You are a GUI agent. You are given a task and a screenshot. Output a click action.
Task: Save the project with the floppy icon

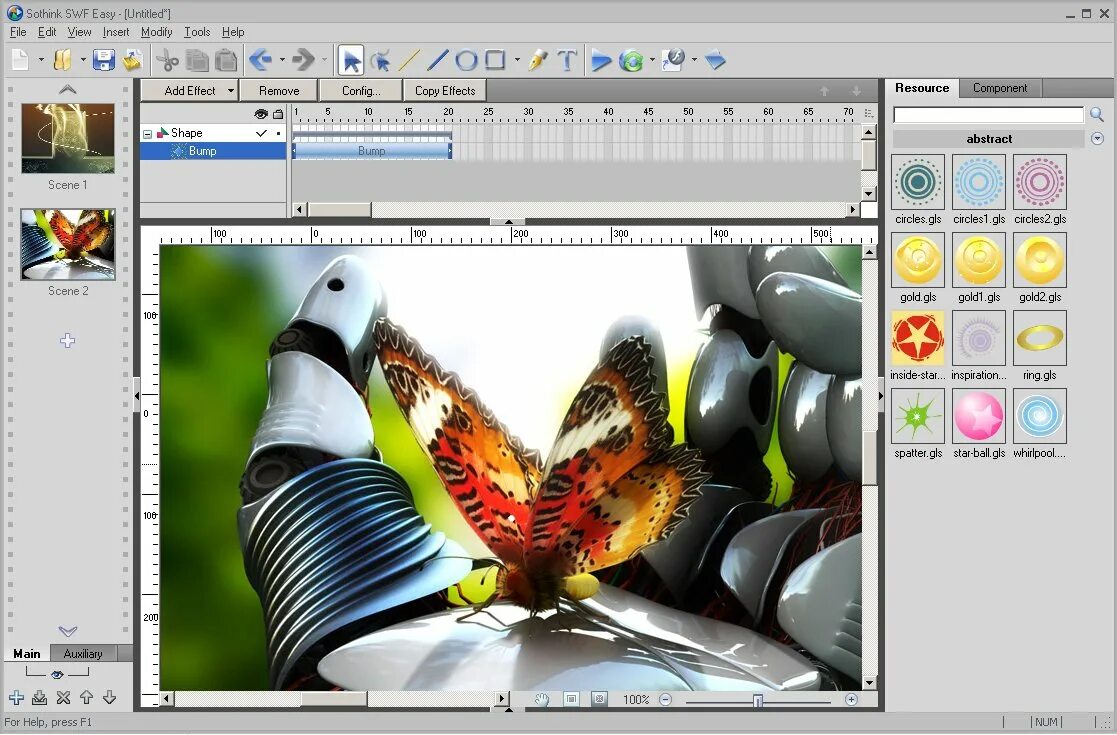(104, 61)
